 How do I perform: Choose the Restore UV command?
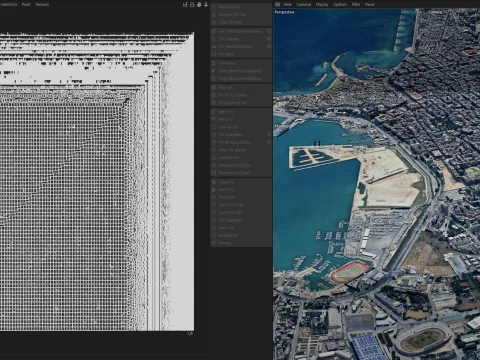(x=241, y=235)
